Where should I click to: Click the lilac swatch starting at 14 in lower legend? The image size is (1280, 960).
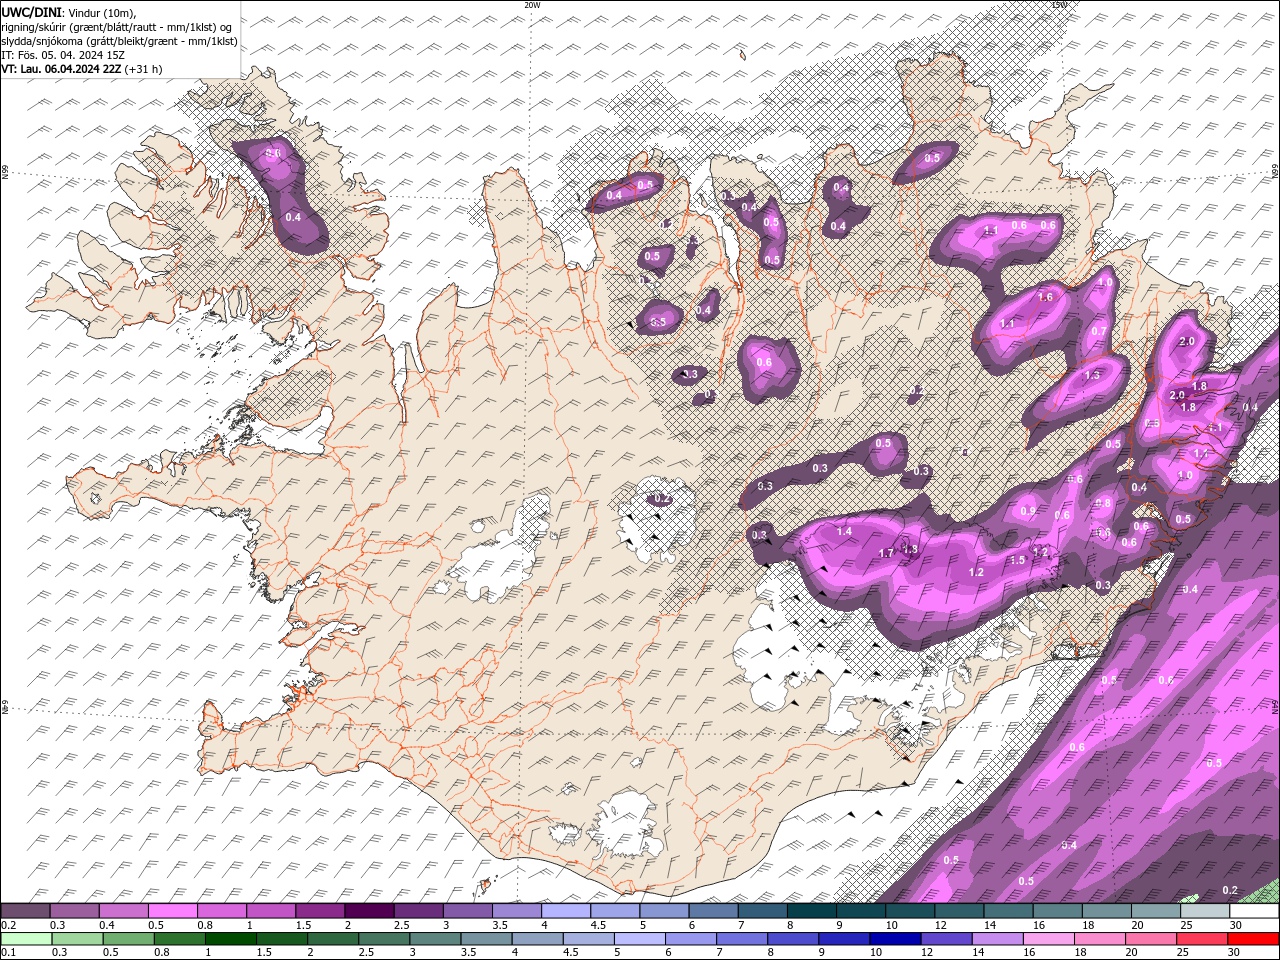(x=997, y=938)
